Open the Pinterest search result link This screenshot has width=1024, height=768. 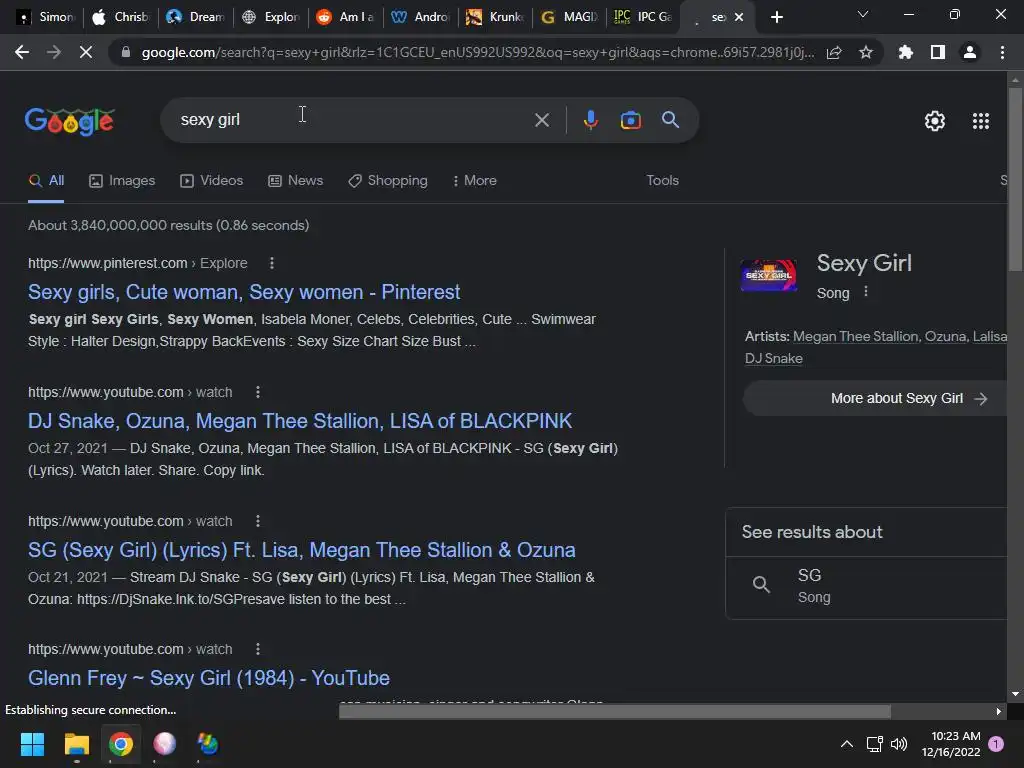(x=244, y=292)
